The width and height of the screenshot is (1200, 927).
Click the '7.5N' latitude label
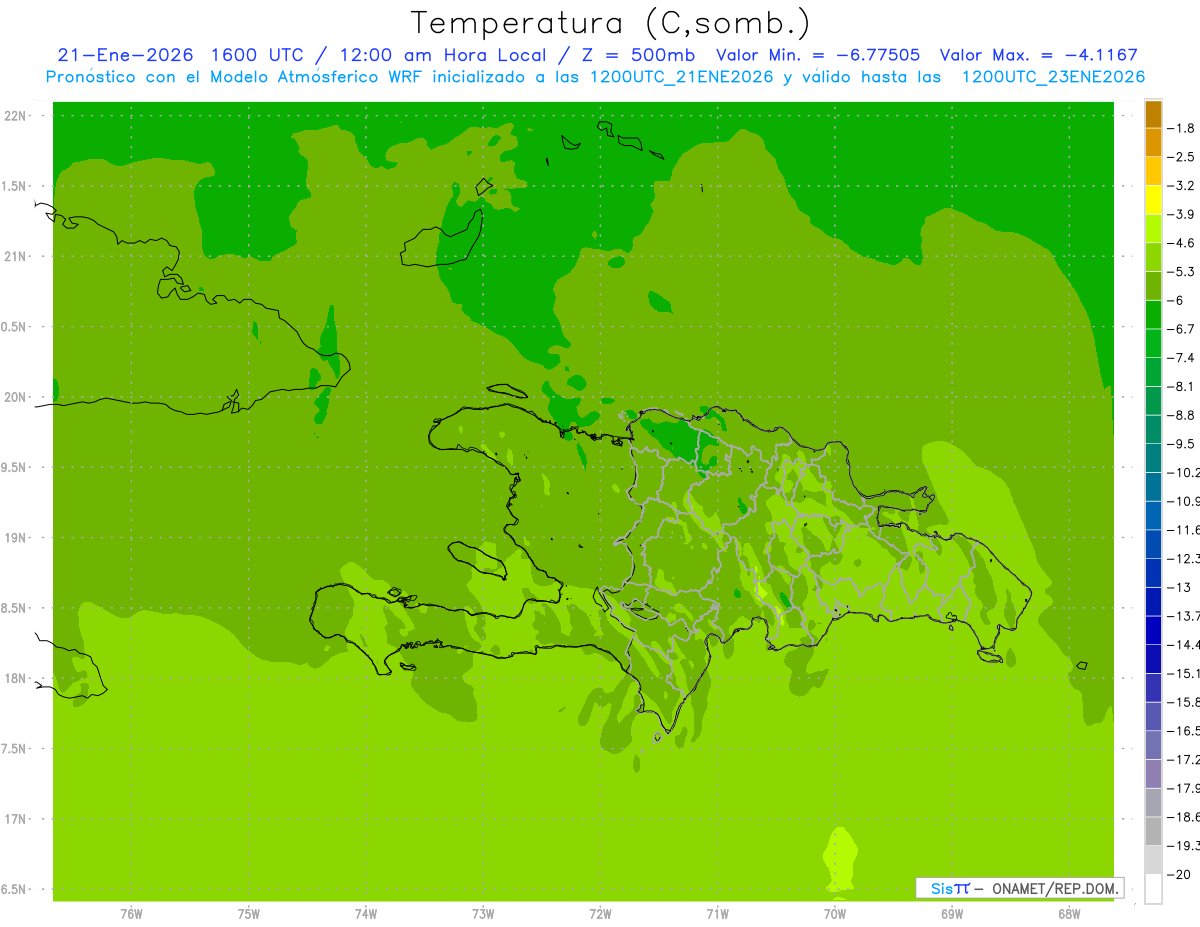13,749
